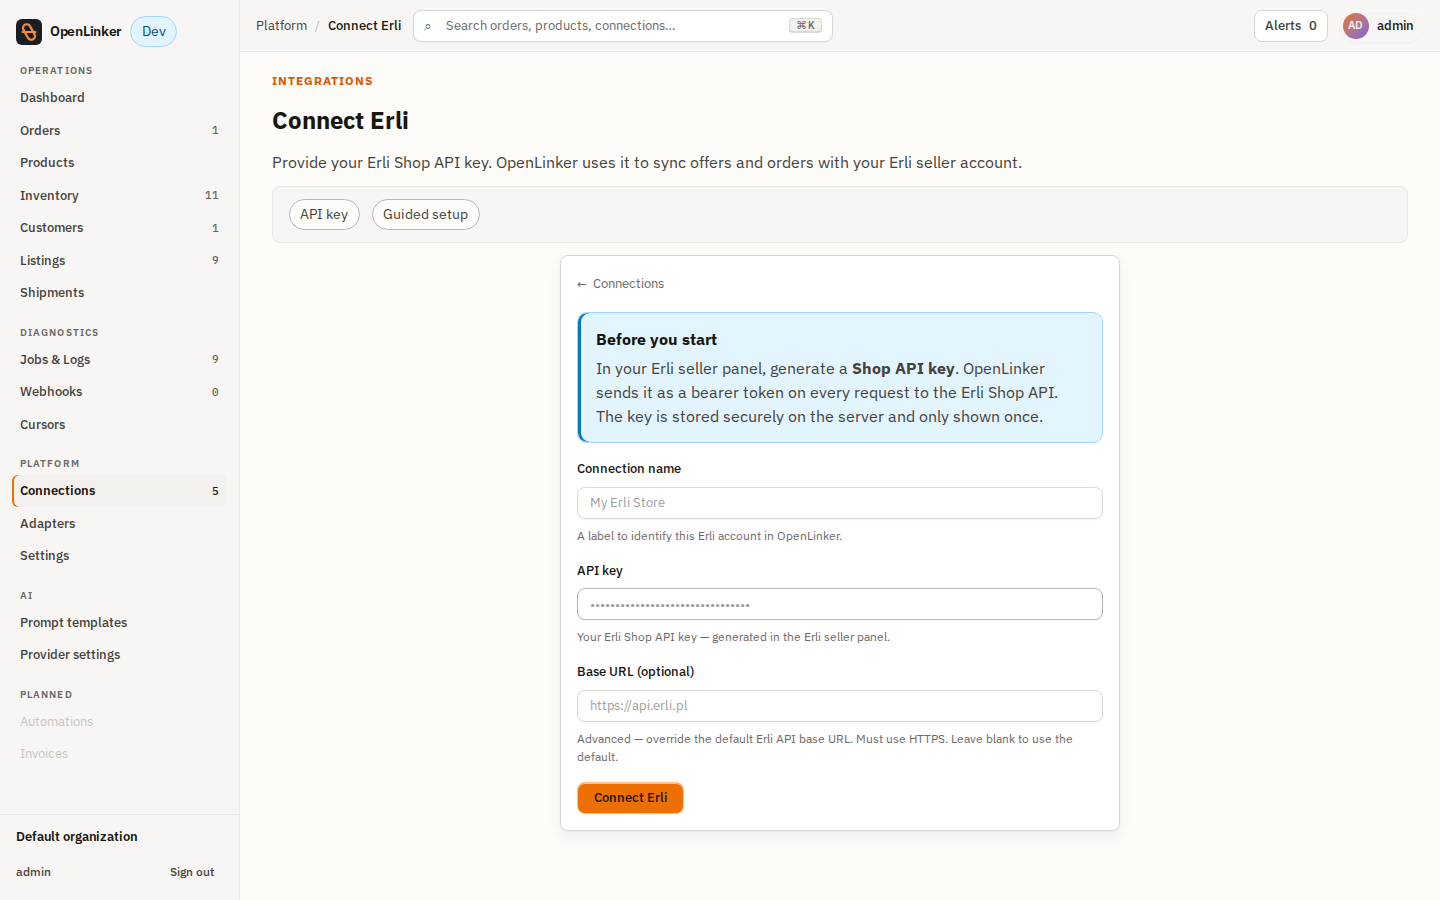Click the Base URL input field
Image resolution: width=1440 pixels, height=900 pixels.
tap(839, 706)
